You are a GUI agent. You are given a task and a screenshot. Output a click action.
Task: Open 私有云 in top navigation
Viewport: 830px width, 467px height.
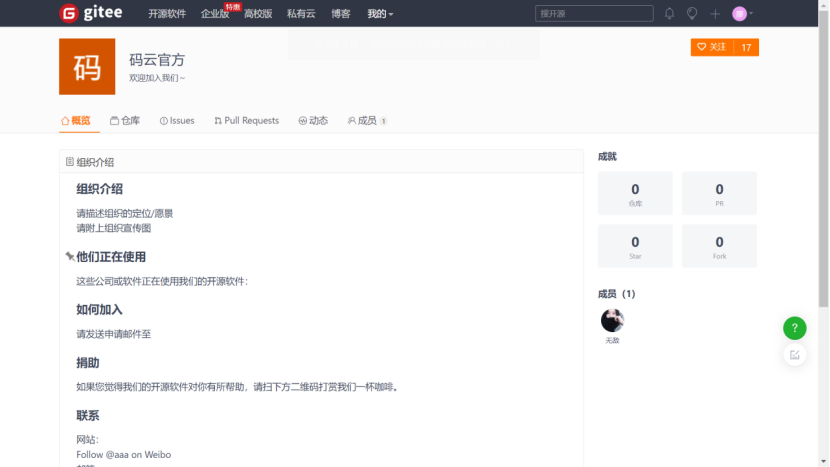click(301, 14)
